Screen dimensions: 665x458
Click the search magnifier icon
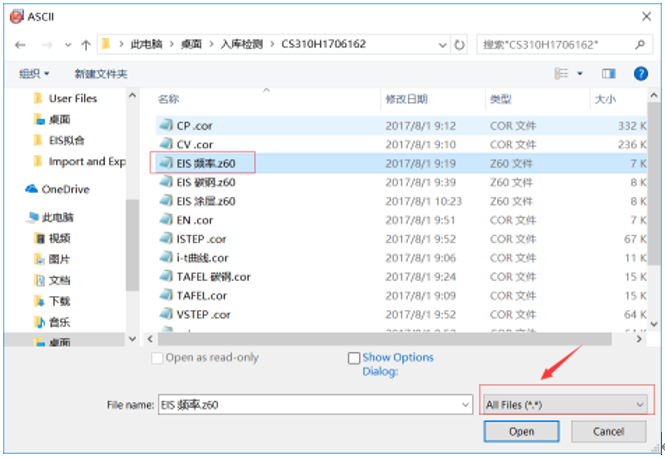coord(640,44)
